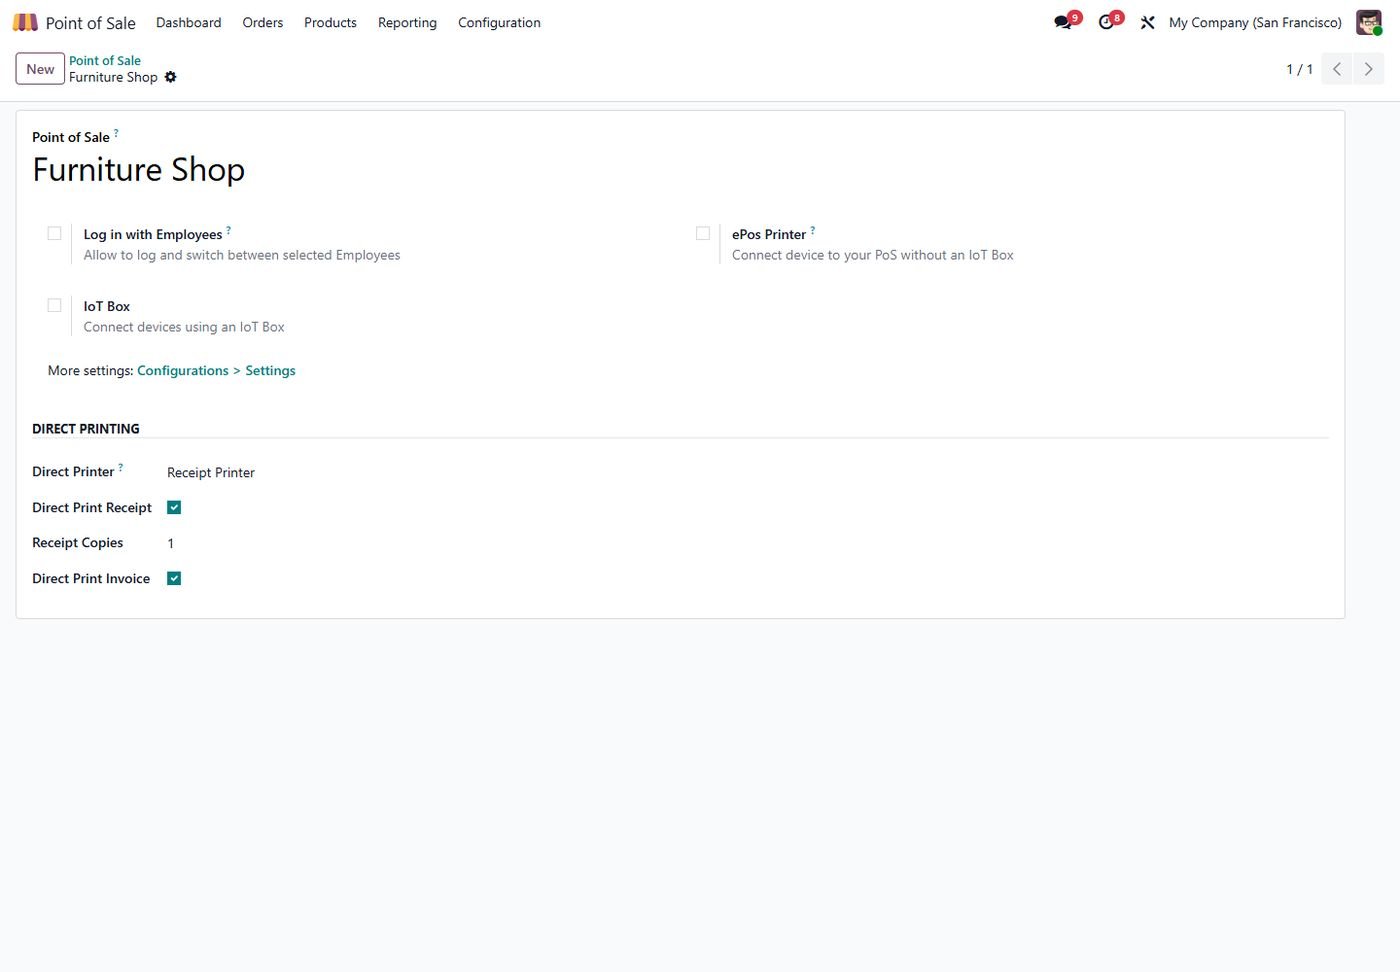This screenshot has width=1400, height=972.
Task: Click the Point of Sale app title
Action: (90, 22)
